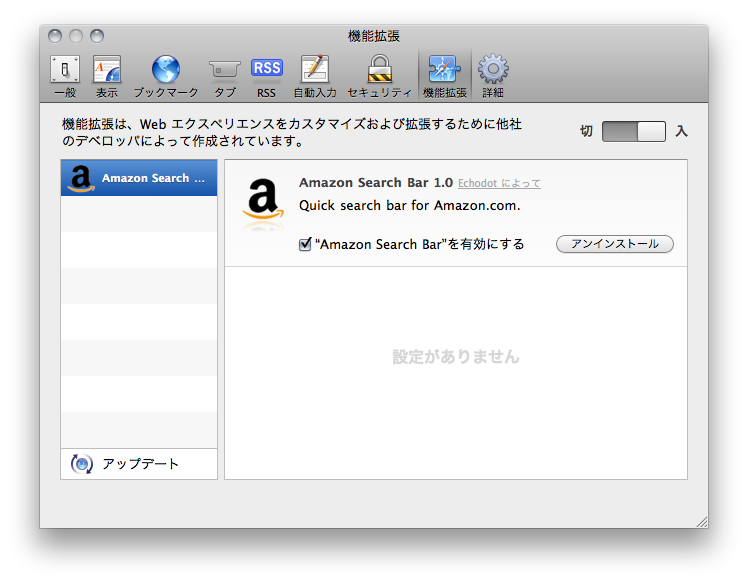Close the 機能拡張 preferences window
The width and height of the screenshot is (748, 583).
point(55,36)
